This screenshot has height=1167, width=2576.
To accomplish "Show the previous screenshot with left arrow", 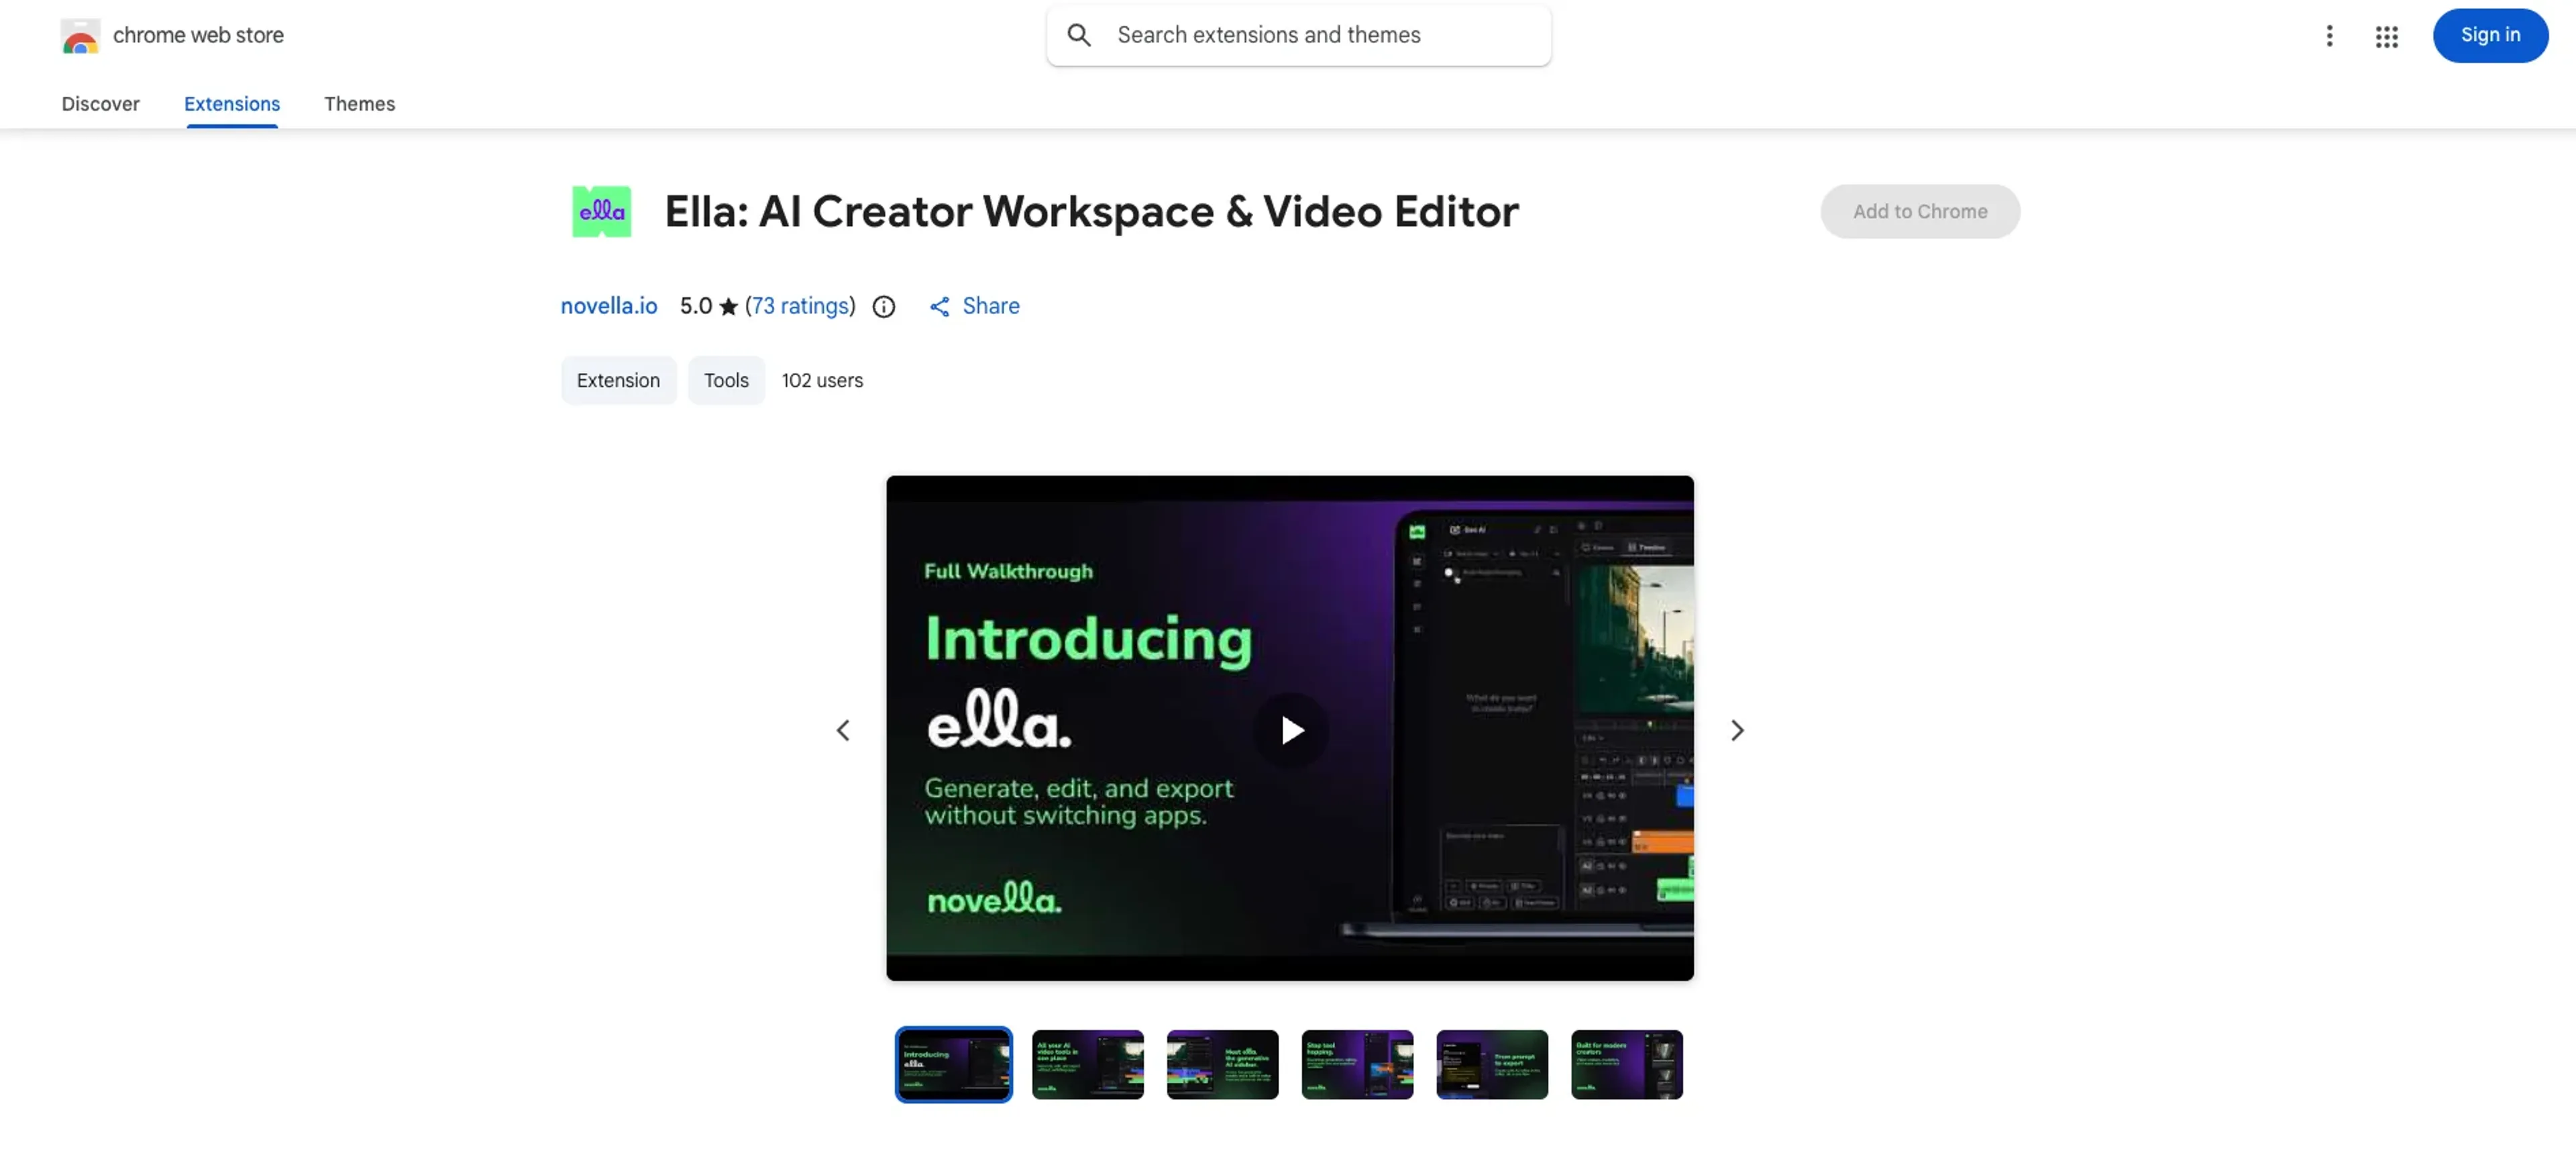I will tap(843, 730).
